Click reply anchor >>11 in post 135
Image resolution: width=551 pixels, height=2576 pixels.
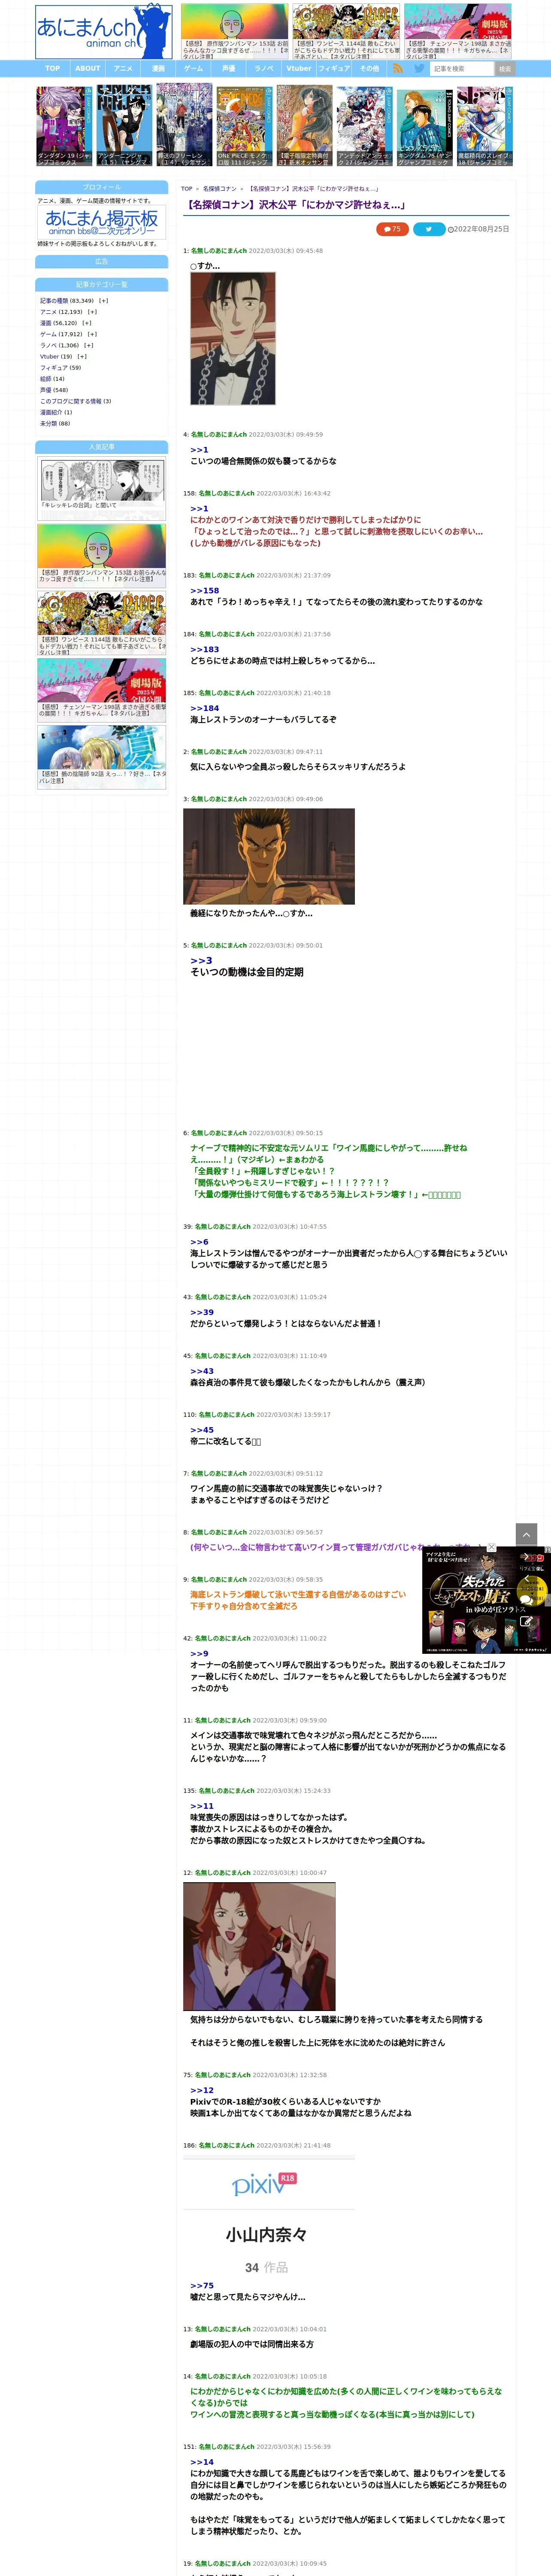point(202,1806)
